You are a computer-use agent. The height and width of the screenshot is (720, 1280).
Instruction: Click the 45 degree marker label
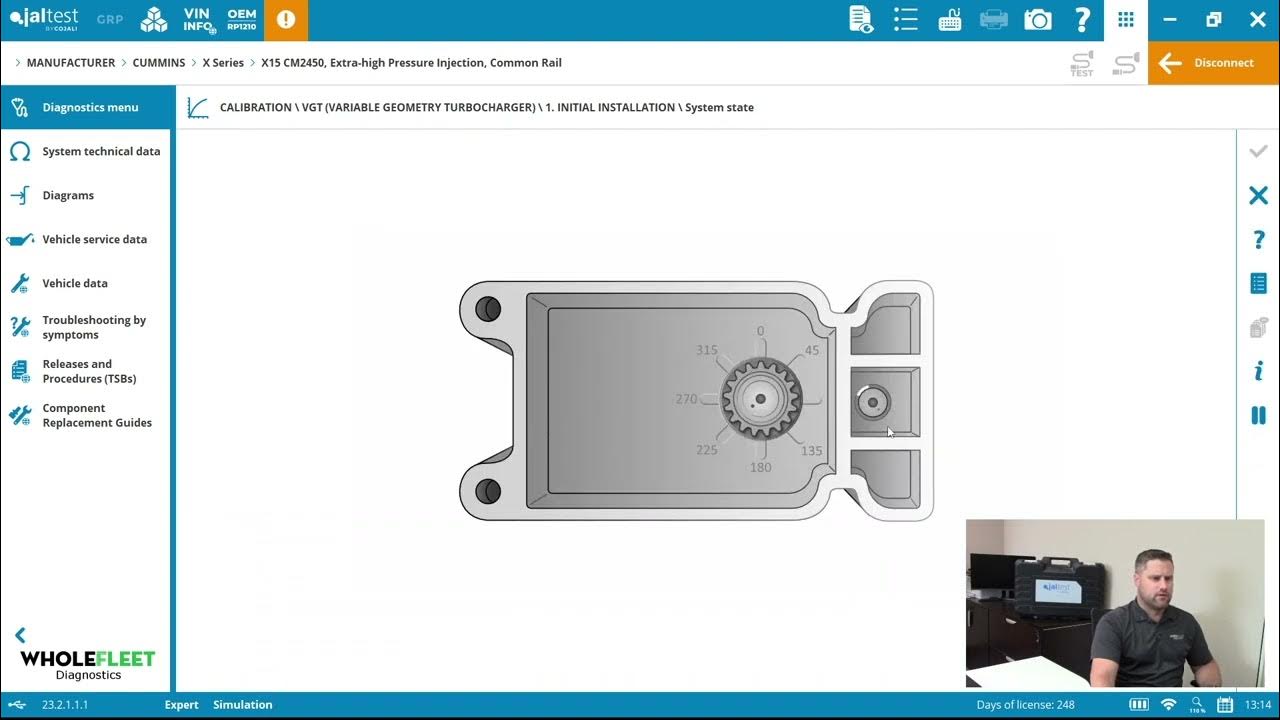(x=812, y=350)
